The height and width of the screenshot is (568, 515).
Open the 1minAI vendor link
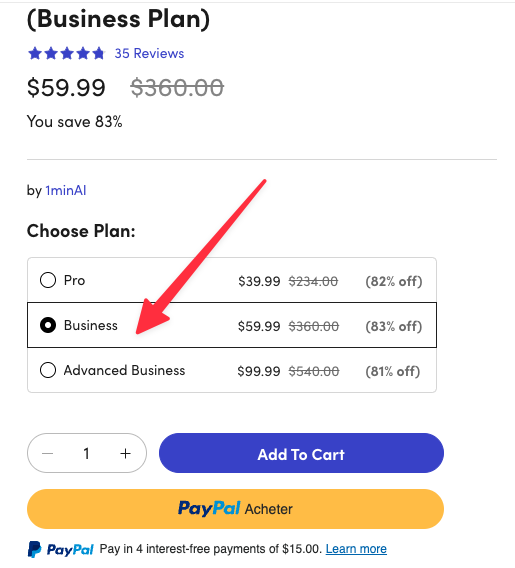click(x=66, y=191)
